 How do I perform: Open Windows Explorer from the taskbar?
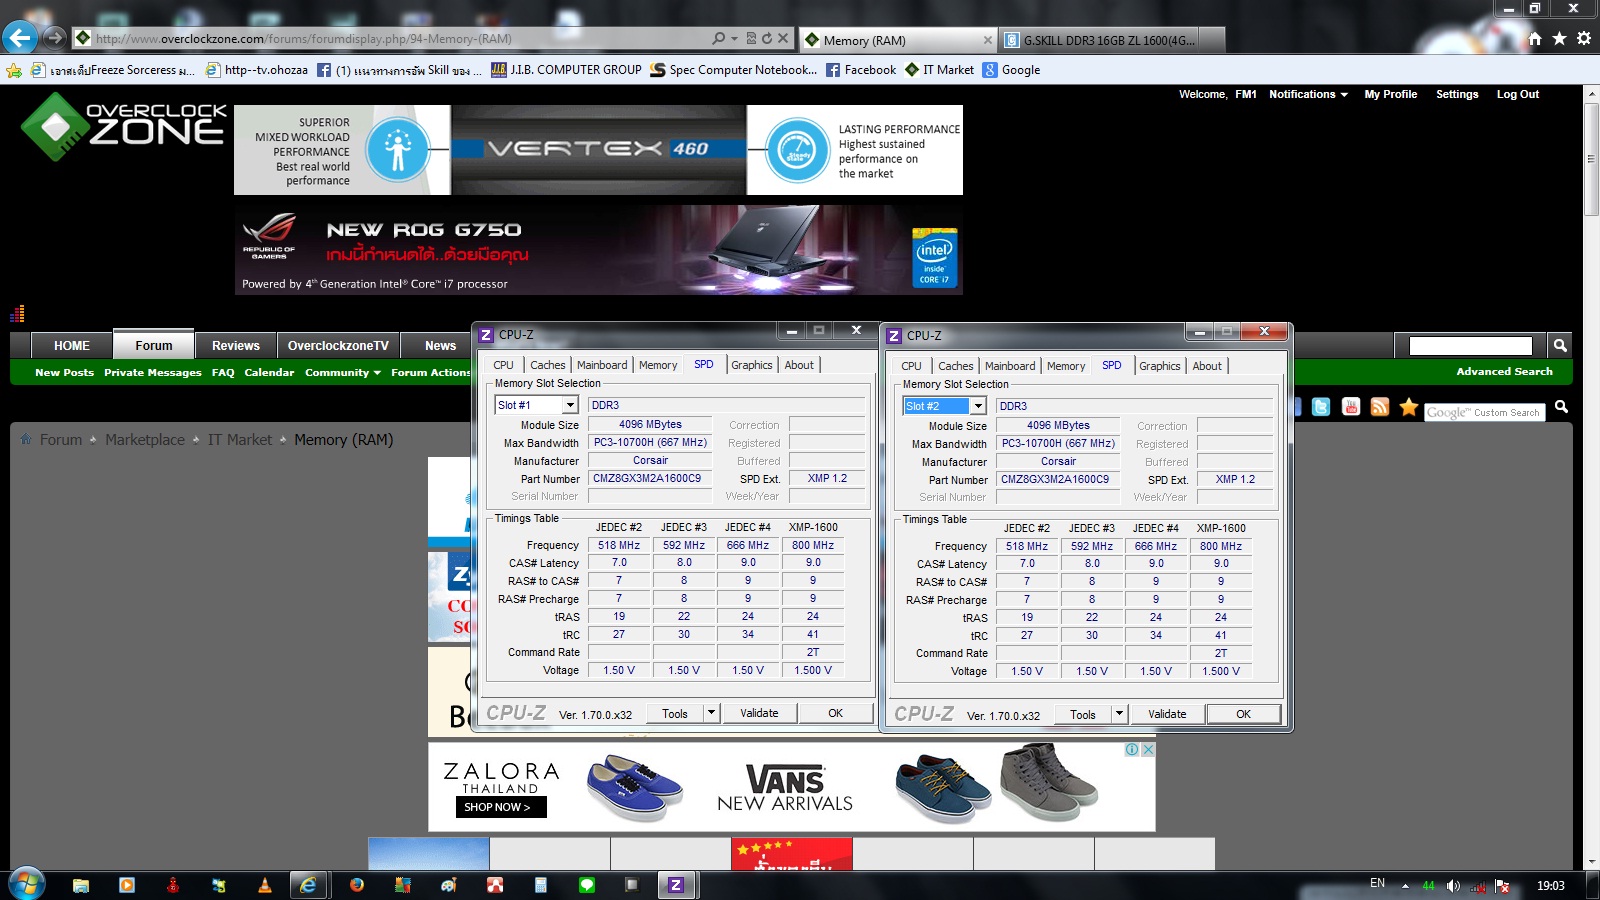pyautogui.click(x=81, y=885)
